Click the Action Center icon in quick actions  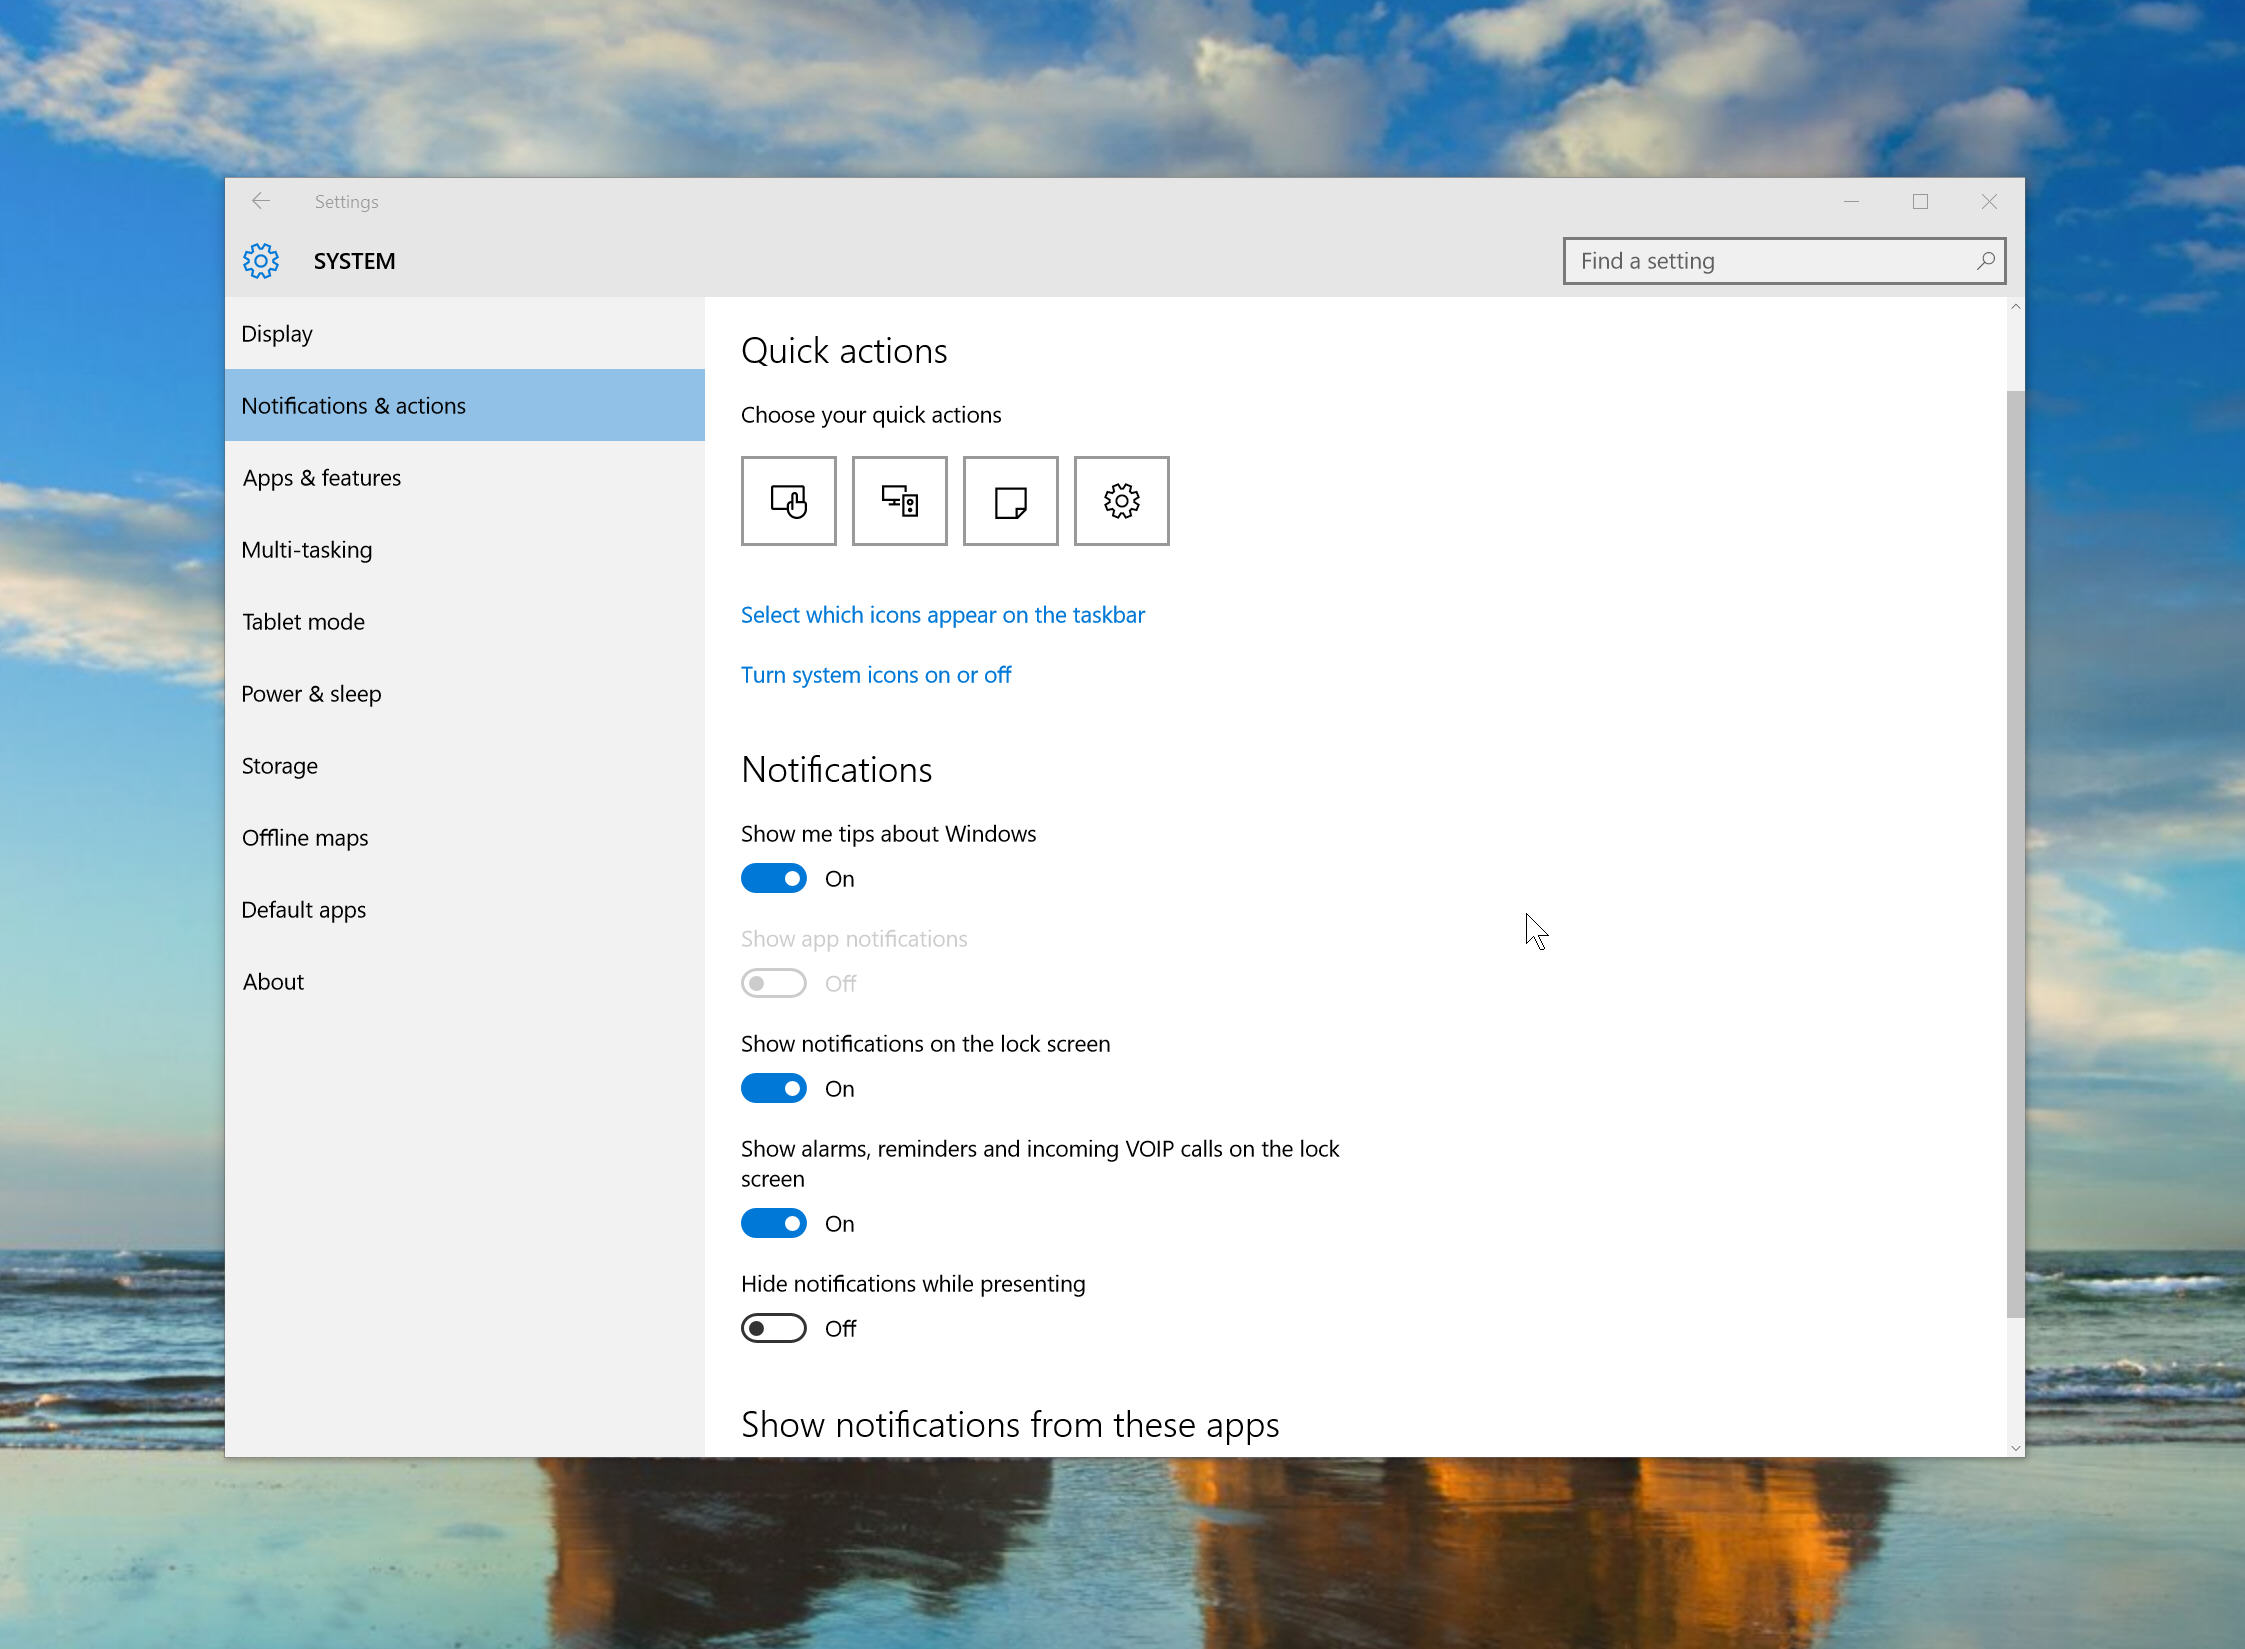[1011, 502]
